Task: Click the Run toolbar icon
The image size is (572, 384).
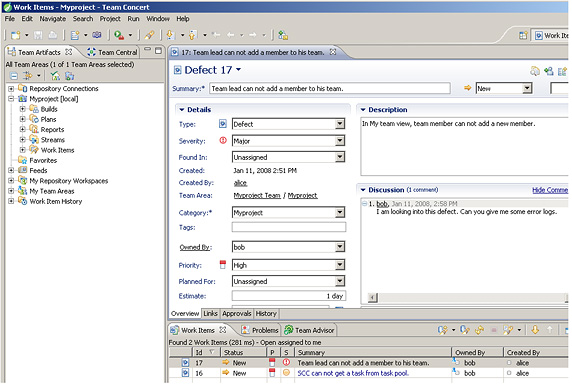Action: tap(119, 35)
